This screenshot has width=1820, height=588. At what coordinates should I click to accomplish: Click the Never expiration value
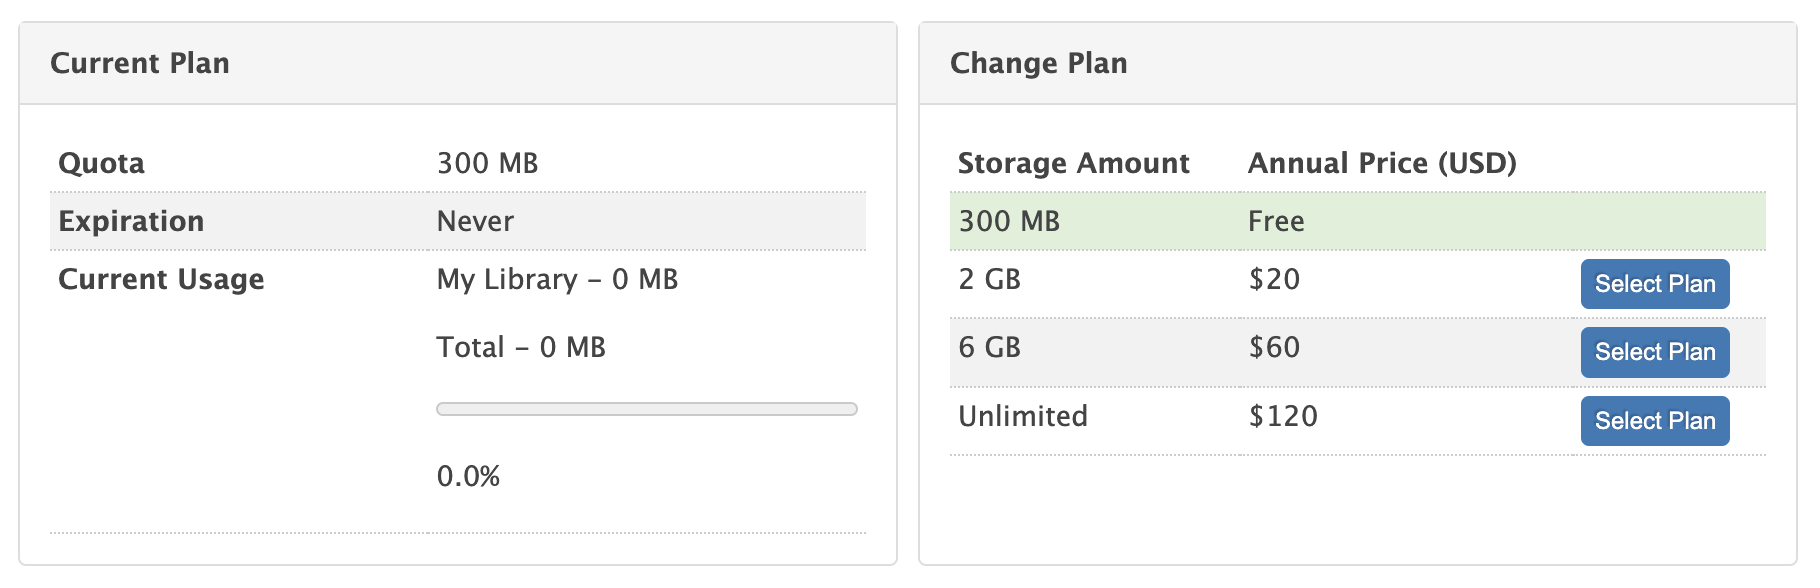coord(475,221)
